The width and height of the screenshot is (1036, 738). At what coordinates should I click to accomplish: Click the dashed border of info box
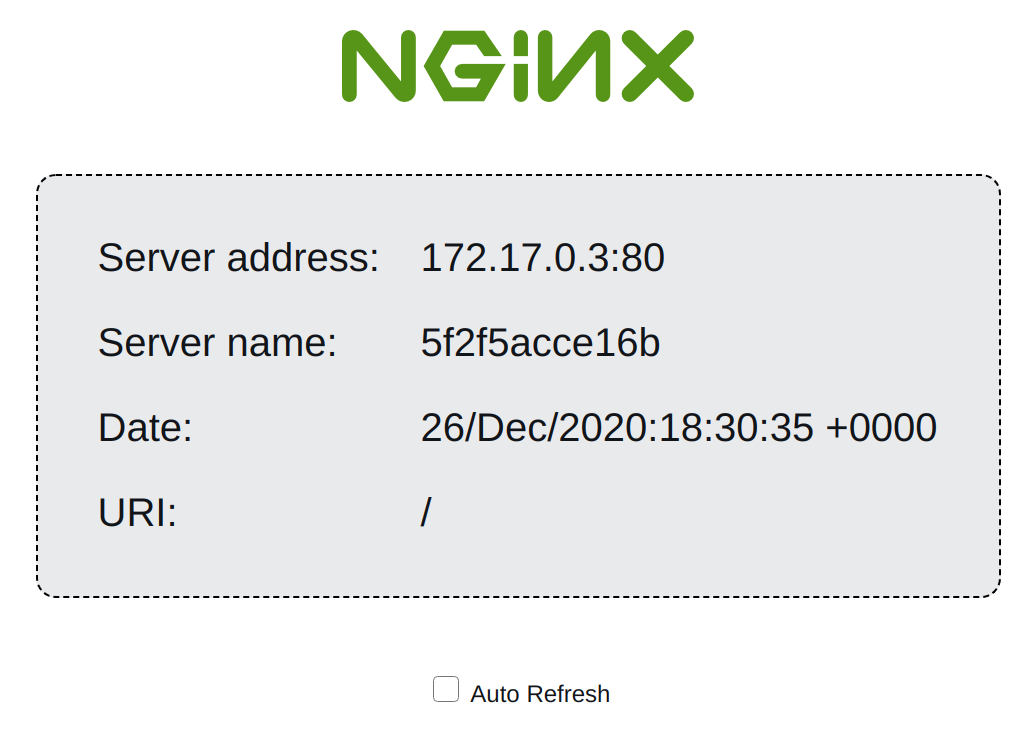(519, 175)
